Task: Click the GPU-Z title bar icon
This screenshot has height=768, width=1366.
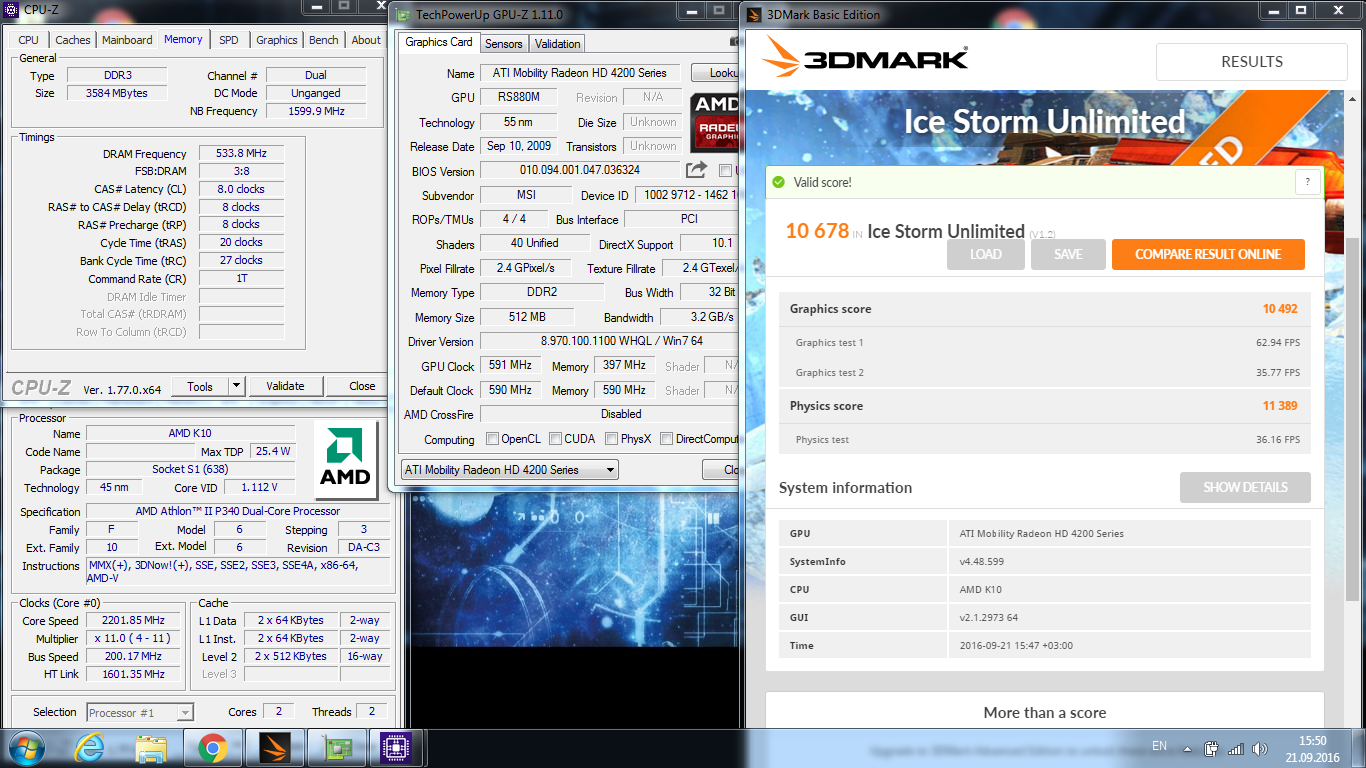Action: (403, 14)
